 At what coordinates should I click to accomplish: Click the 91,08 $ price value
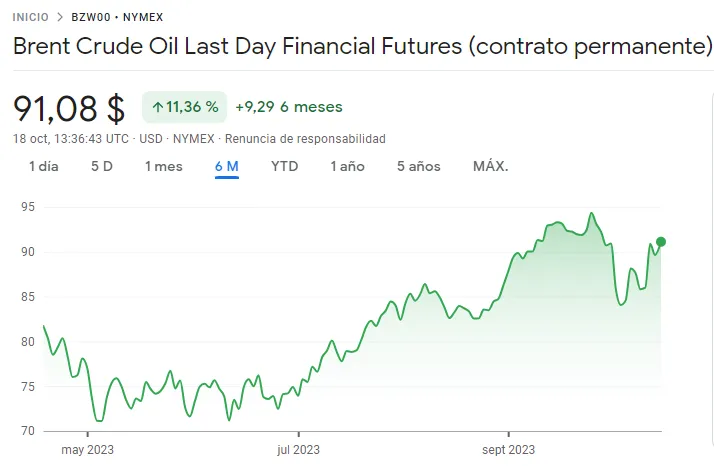point(69,108)
